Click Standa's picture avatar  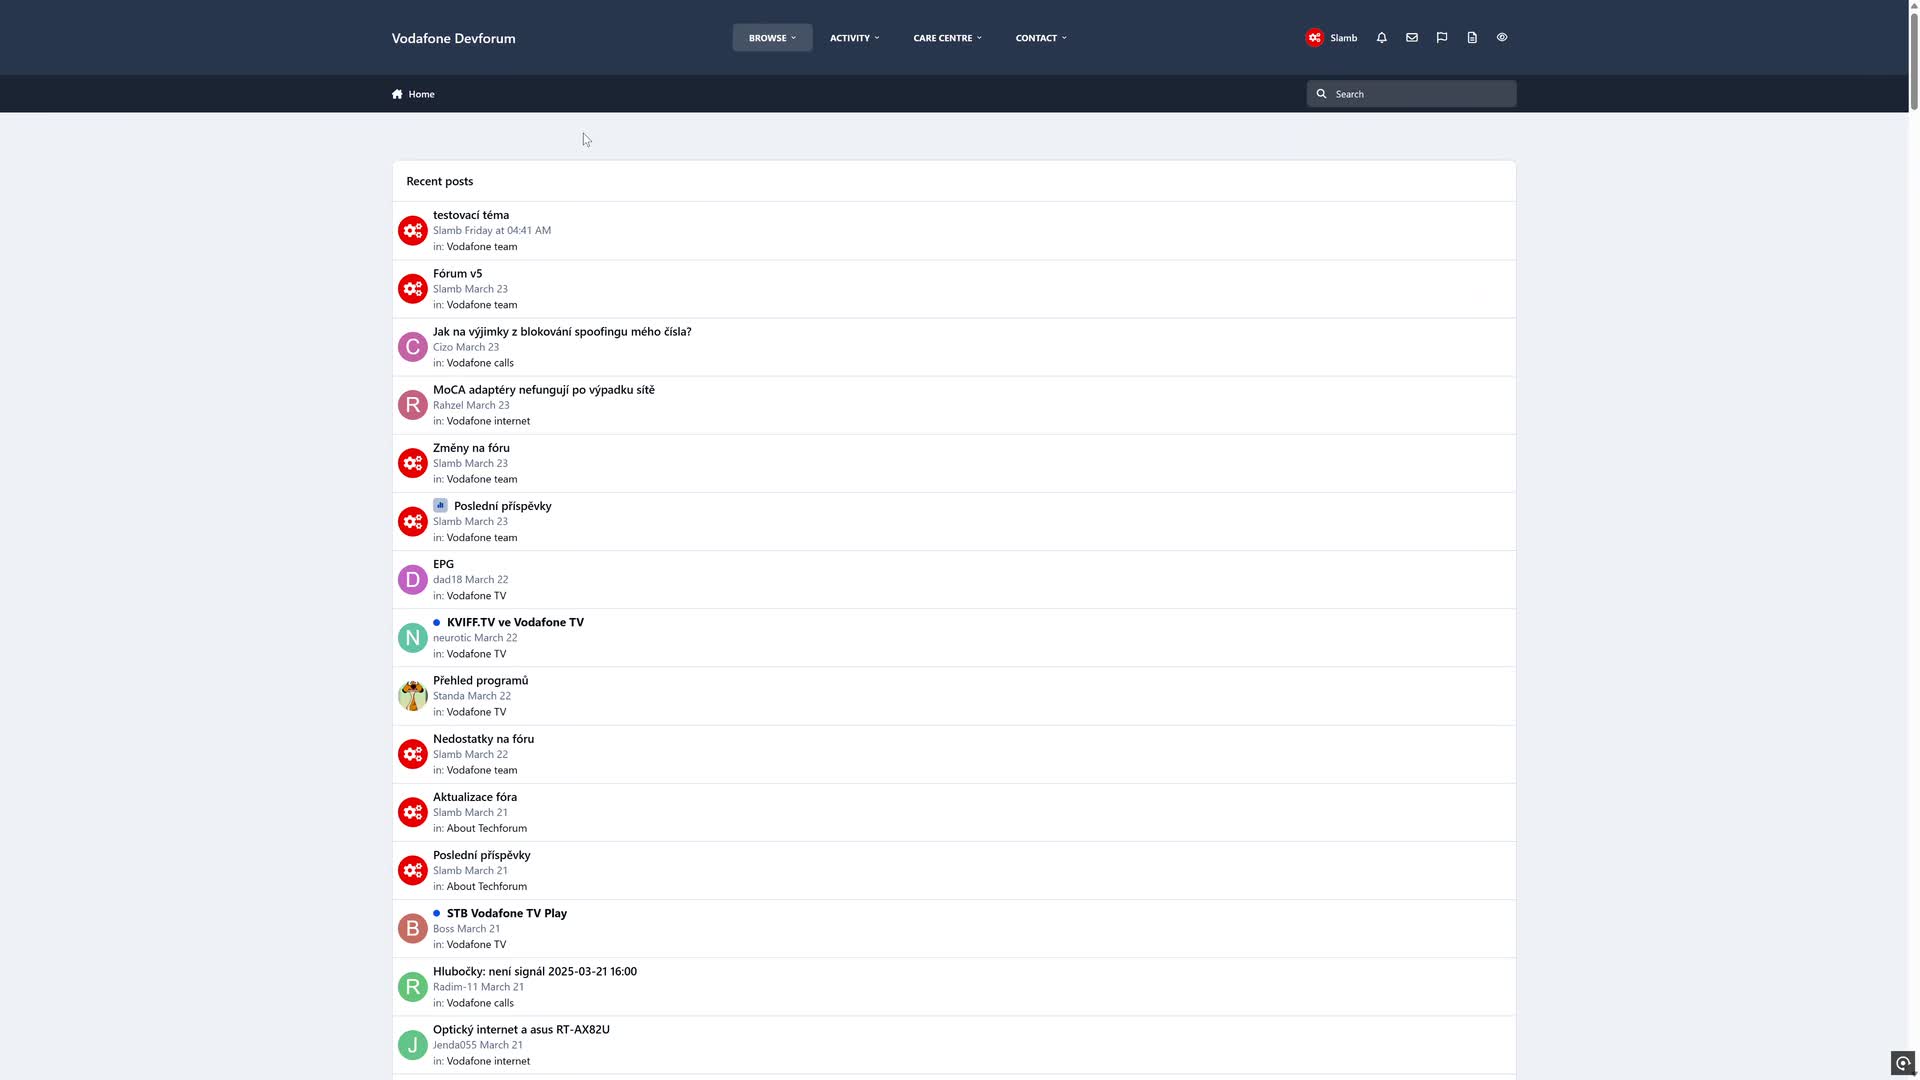coord(412,696)
